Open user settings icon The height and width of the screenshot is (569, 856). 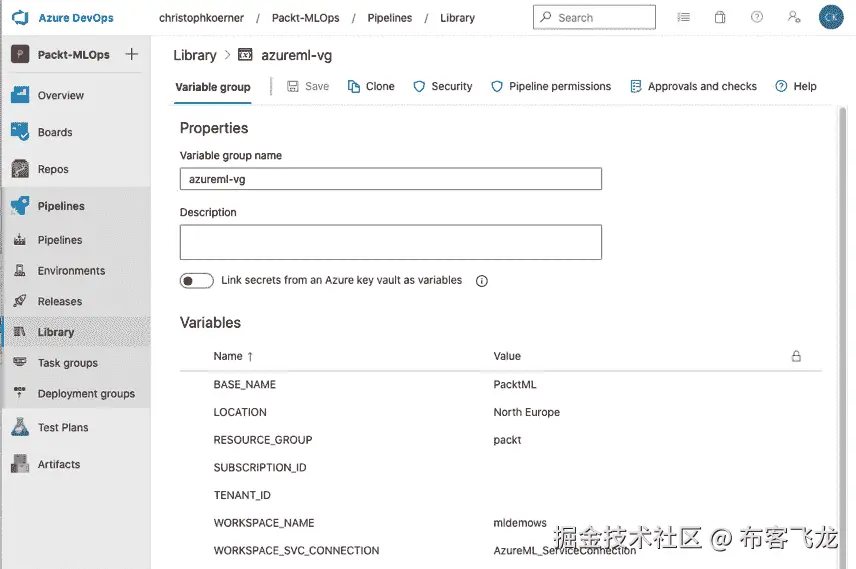pyautogui.click(x=794, y=17)
